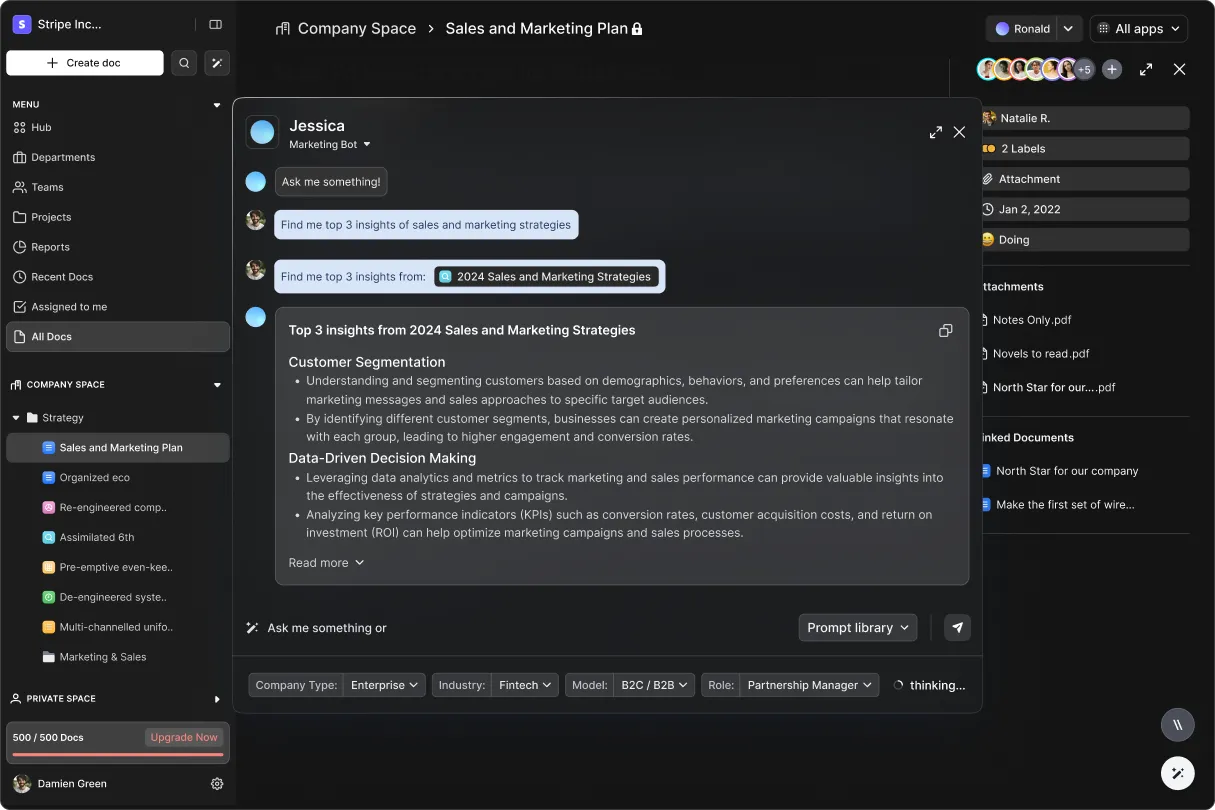Go to Departments in the menu
This screenshot has width=1215, height=810.
coord(63,157)
